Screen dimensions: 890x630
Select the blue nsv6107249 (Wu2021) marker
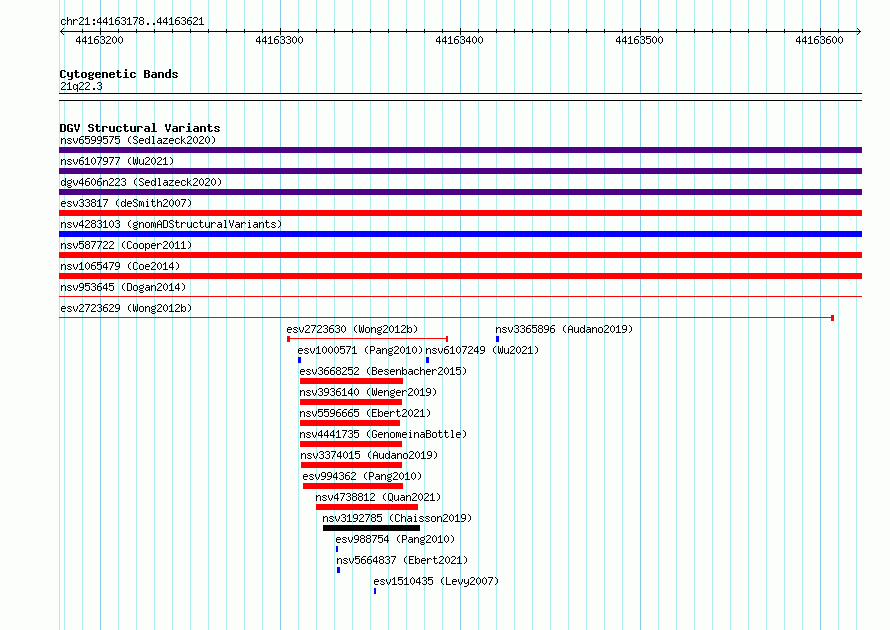point(427,360)
